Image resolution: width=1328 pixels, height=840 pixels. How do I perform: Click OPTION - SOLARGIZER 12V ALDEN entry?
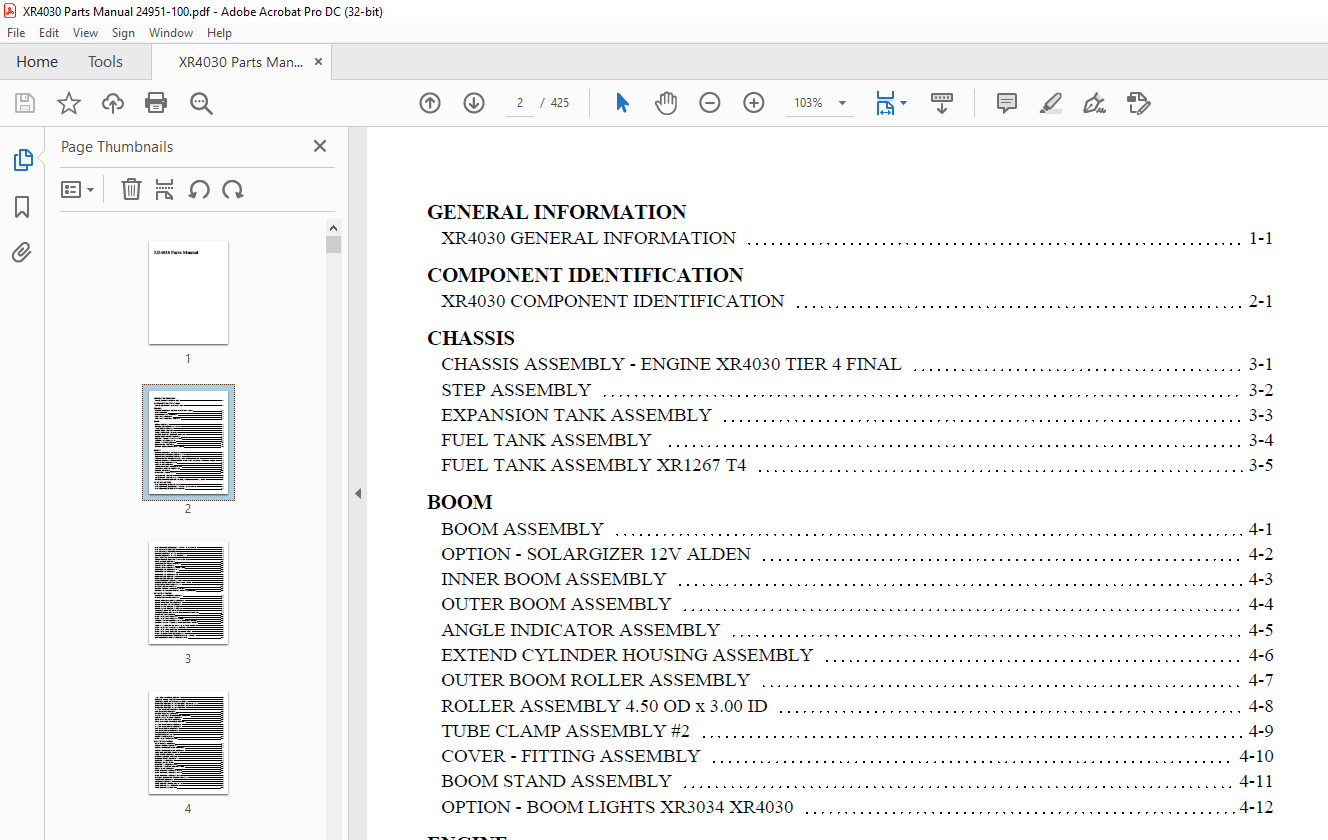pyautogui.click(x=596, y=554)
